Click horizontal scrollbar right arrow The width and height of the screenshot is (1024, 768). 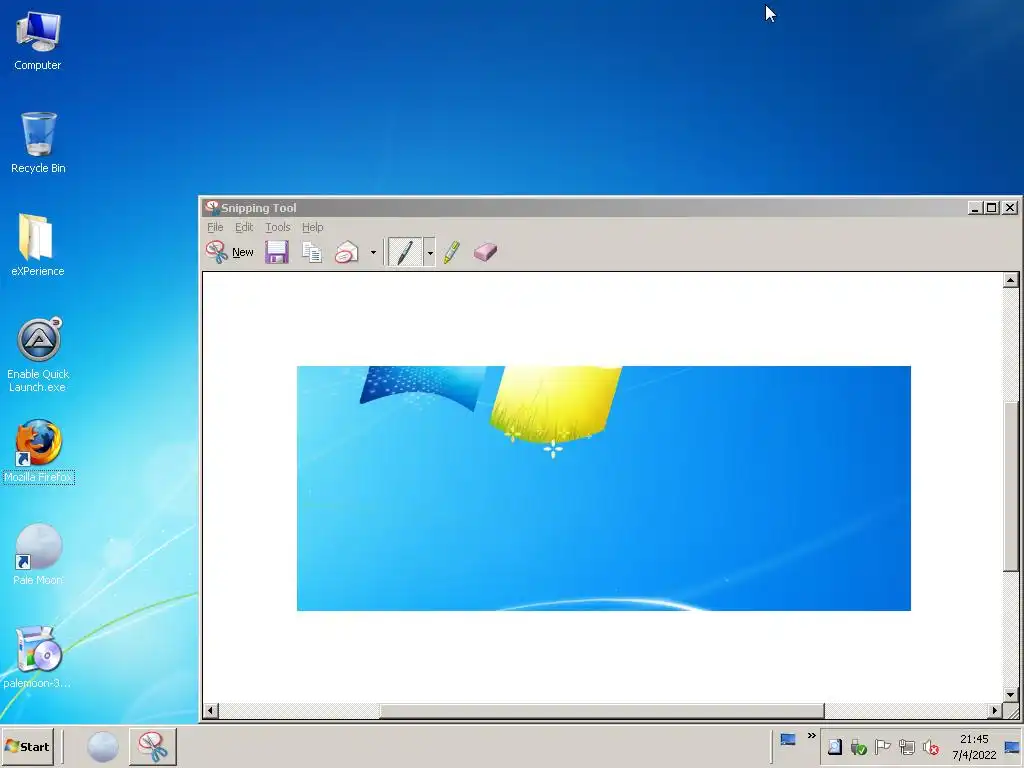coord(995,711)
